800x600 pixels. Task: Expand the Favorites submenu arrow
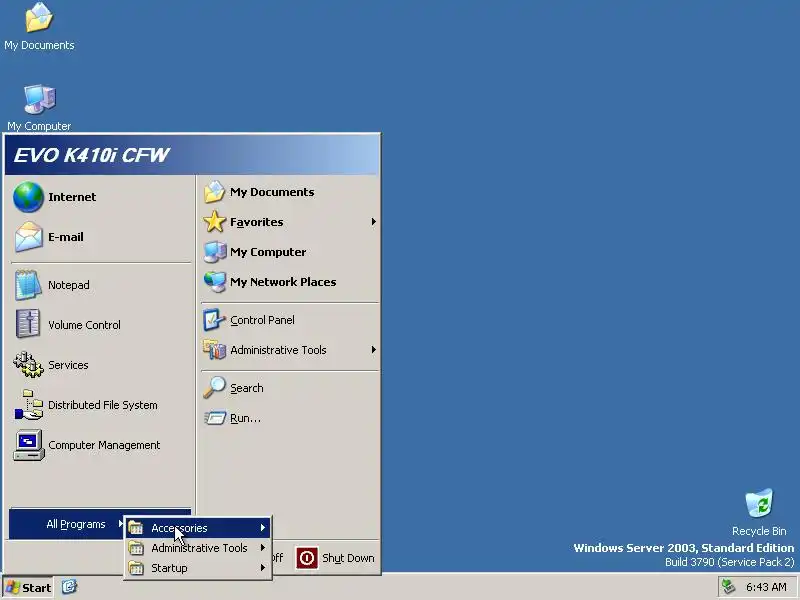pos(373,222)
